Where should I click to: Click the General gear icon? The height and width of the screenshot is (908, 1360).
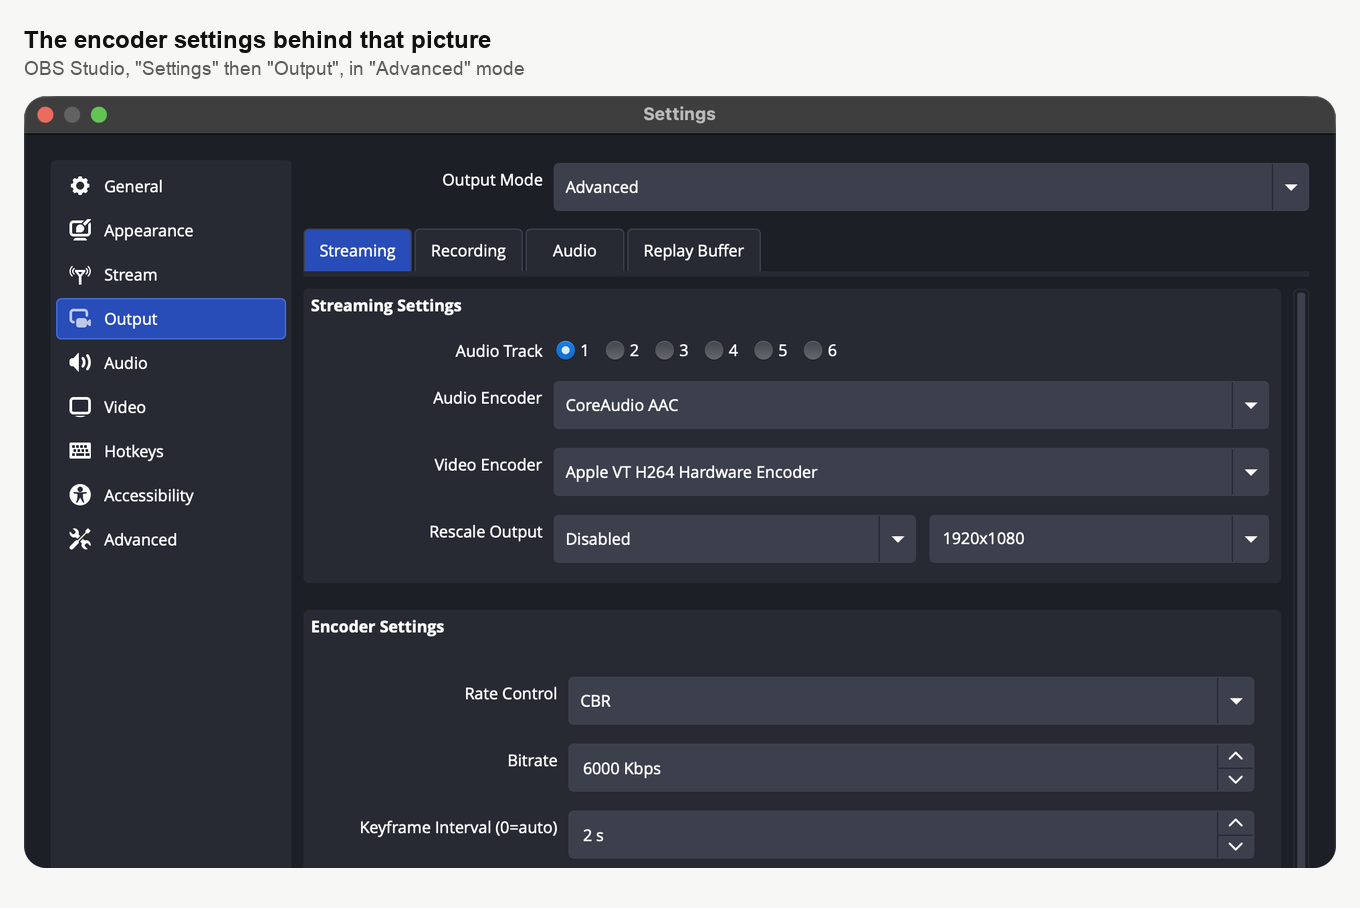(80, 186)
